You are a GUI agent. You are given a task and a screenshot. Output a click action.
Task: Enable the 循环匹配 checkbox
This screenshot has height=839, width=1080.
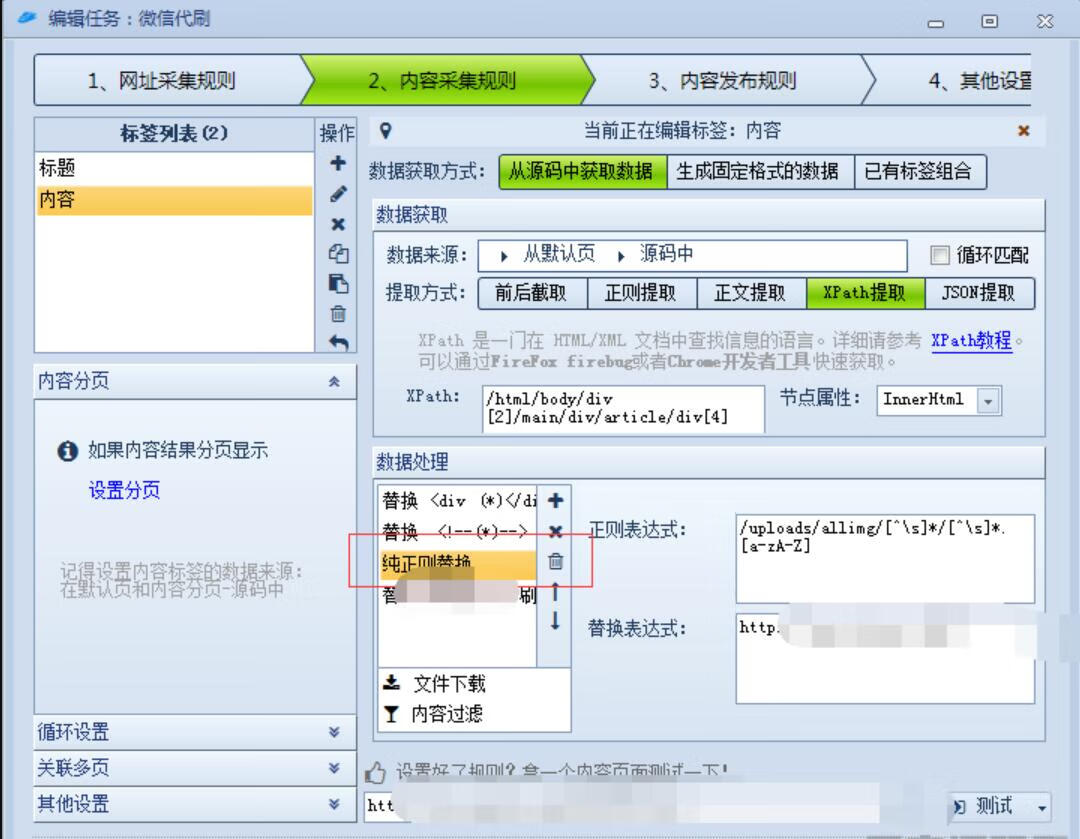pos(939,256)
